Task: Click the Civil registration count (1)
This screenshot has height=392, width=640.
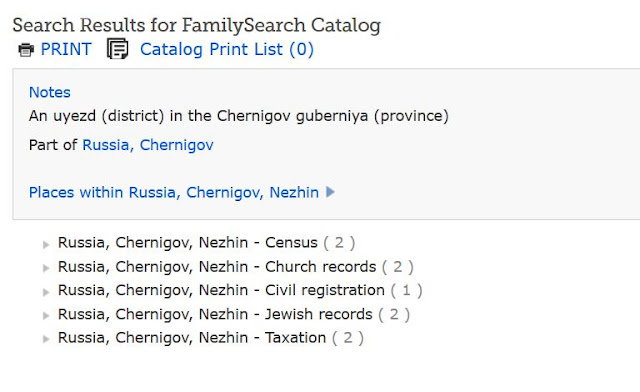Action: point(406,290)
